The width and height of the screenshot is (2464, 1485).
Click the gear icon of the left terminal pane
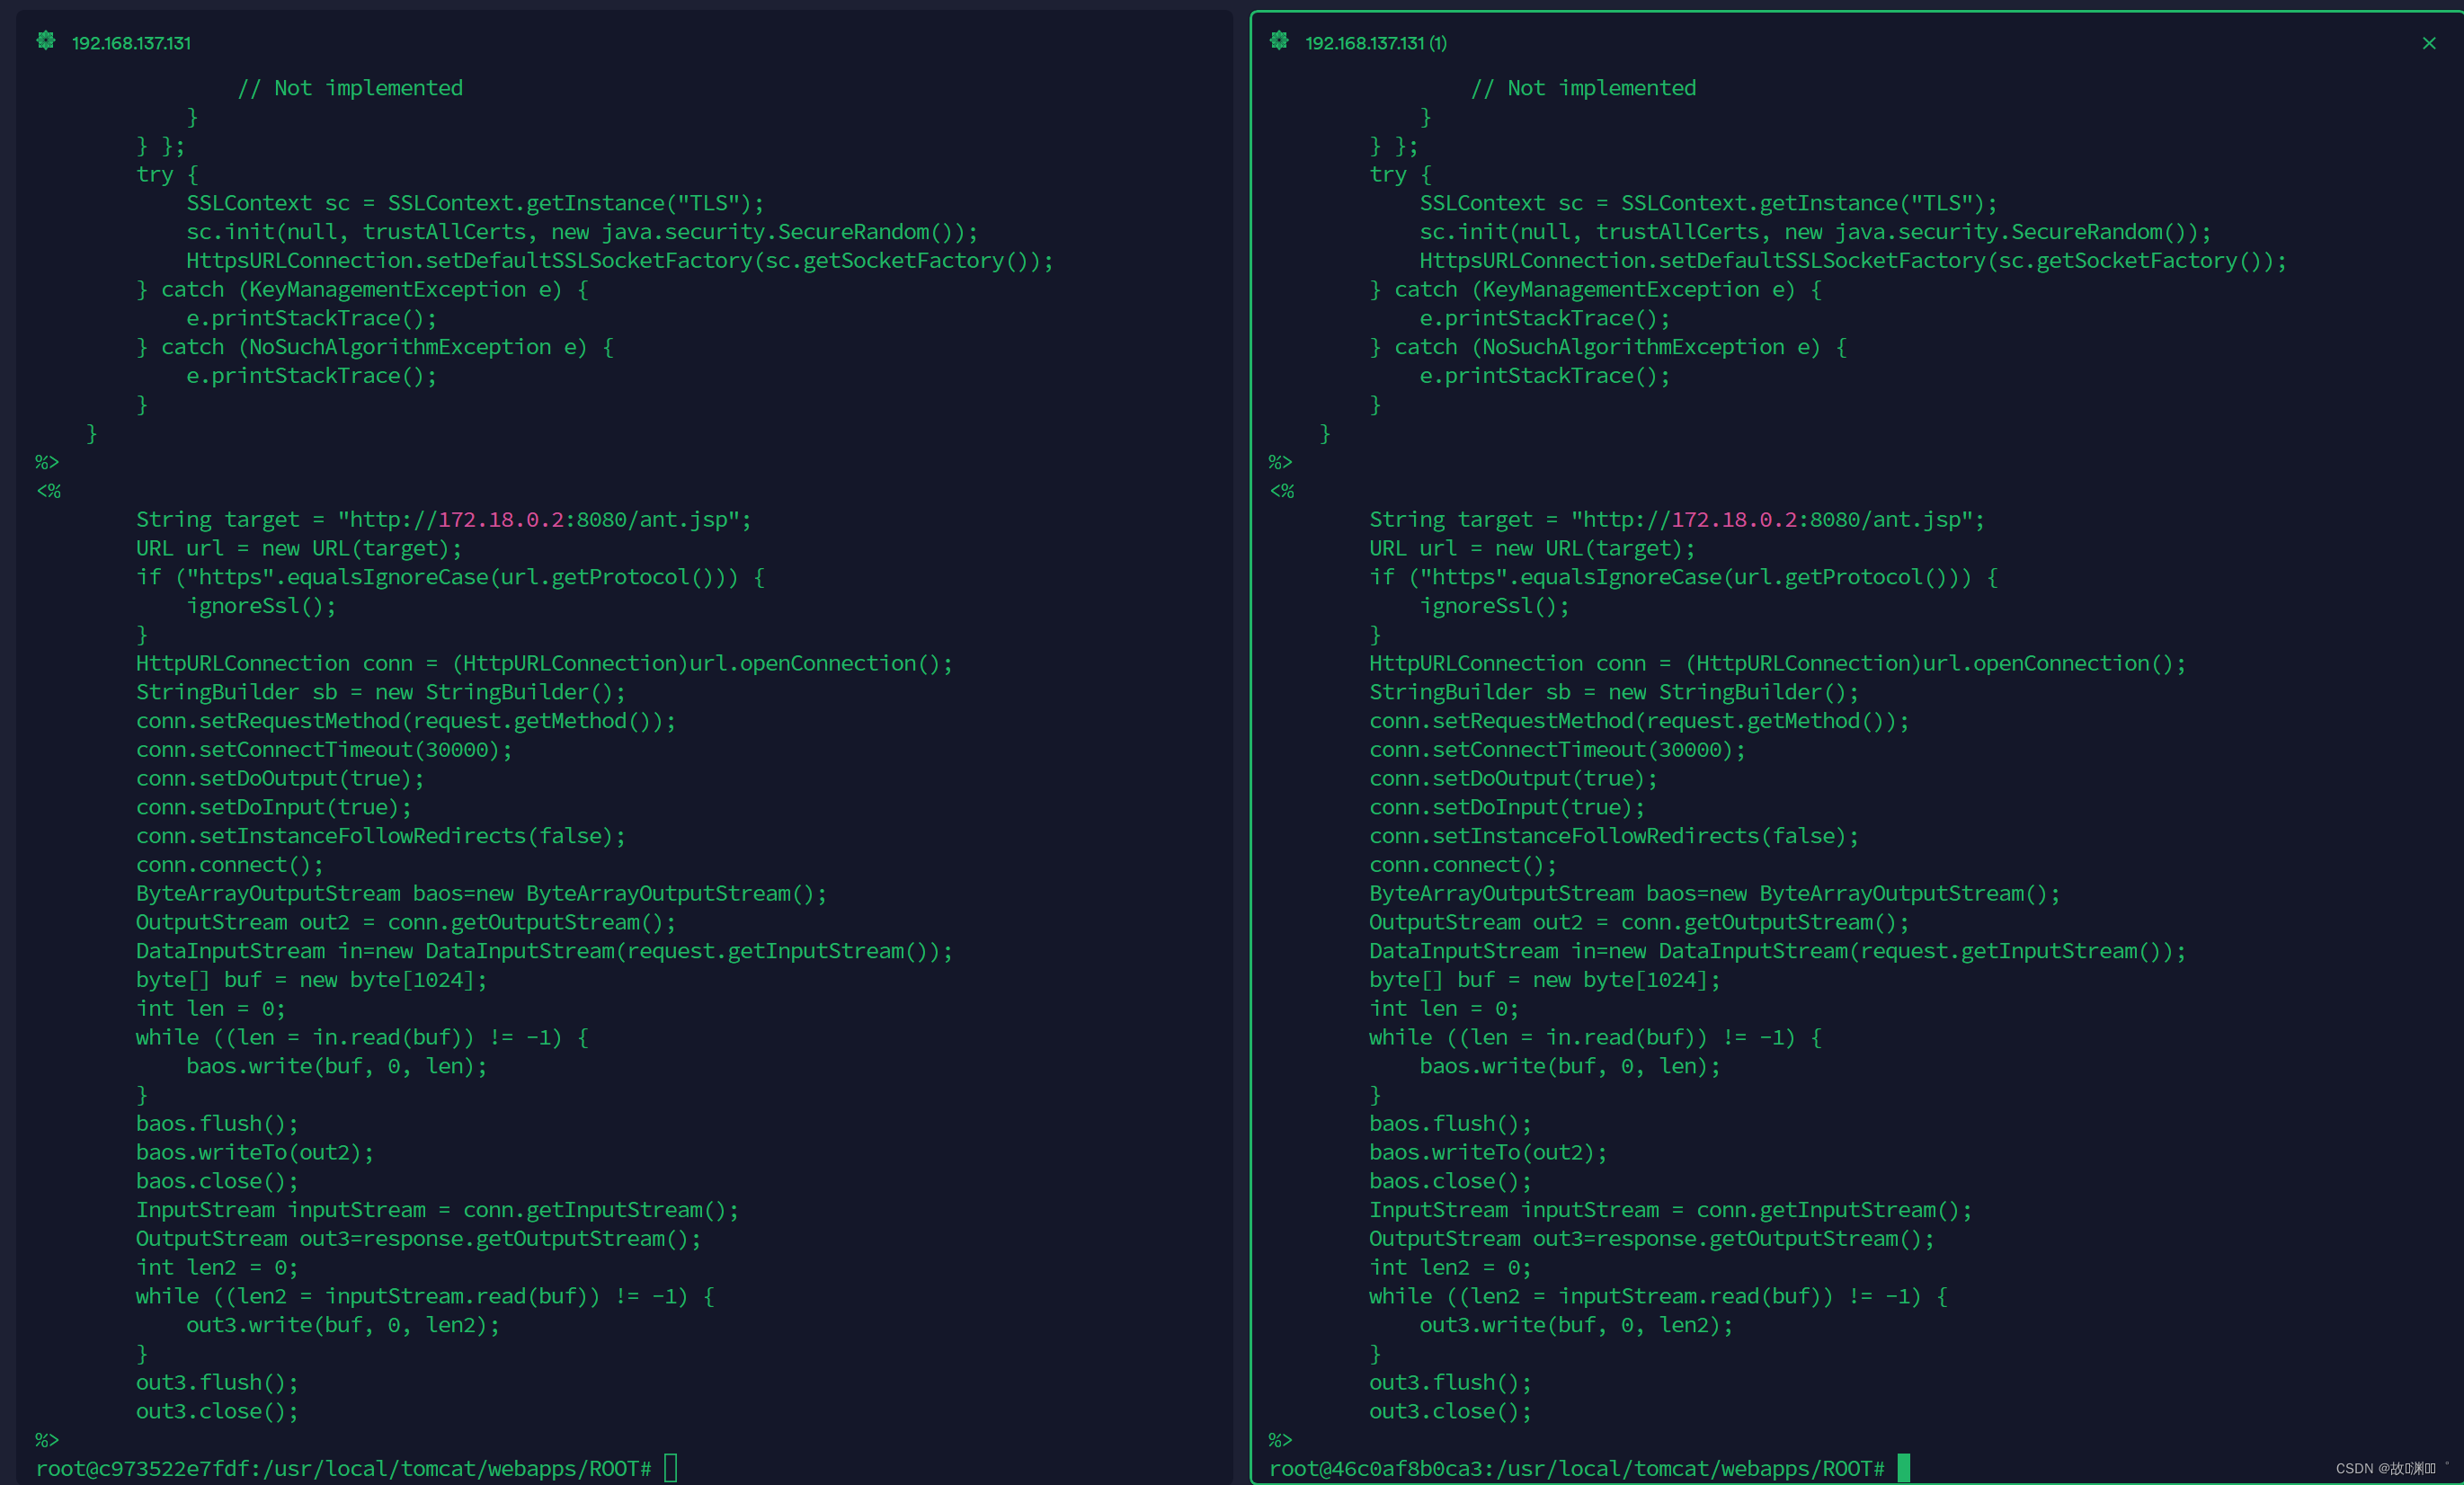pyautogui.click(x=46, y=41)
